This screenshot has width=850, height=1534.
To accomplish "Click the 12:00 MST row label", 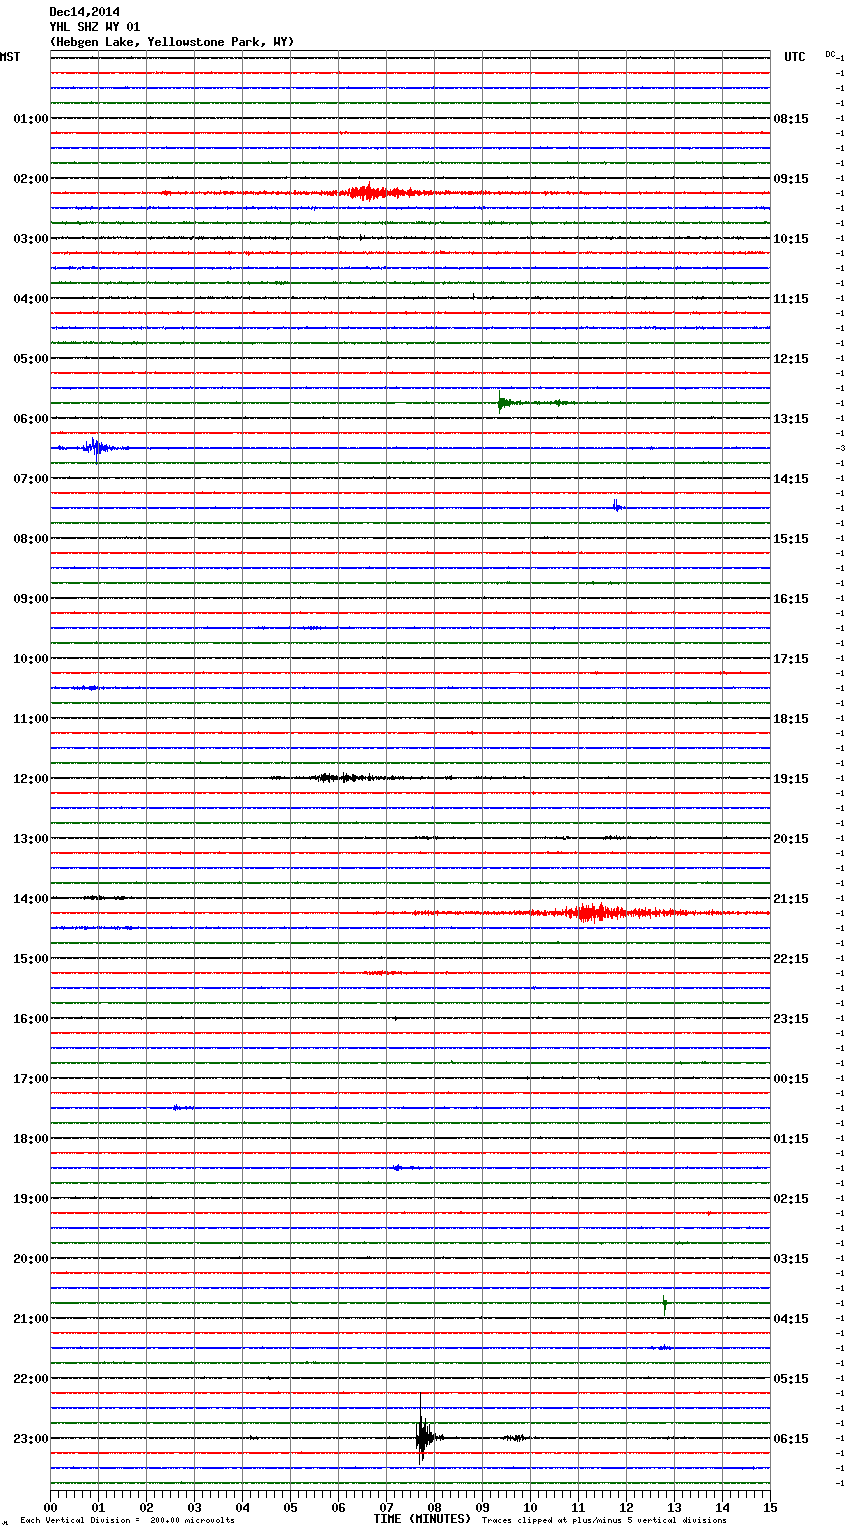I will pyautogui.click(x=31, y=779).
